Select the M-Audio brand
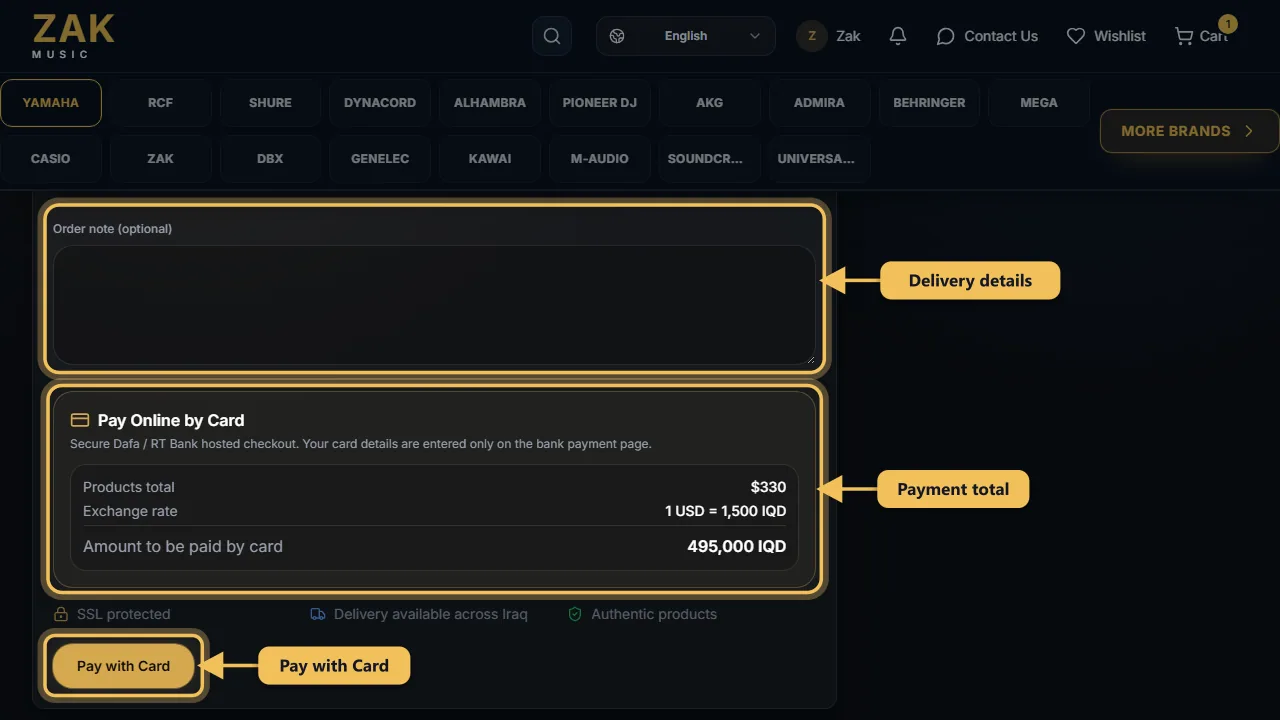The height and width of the screenshot is (720, 1280). tap(600, 159)
